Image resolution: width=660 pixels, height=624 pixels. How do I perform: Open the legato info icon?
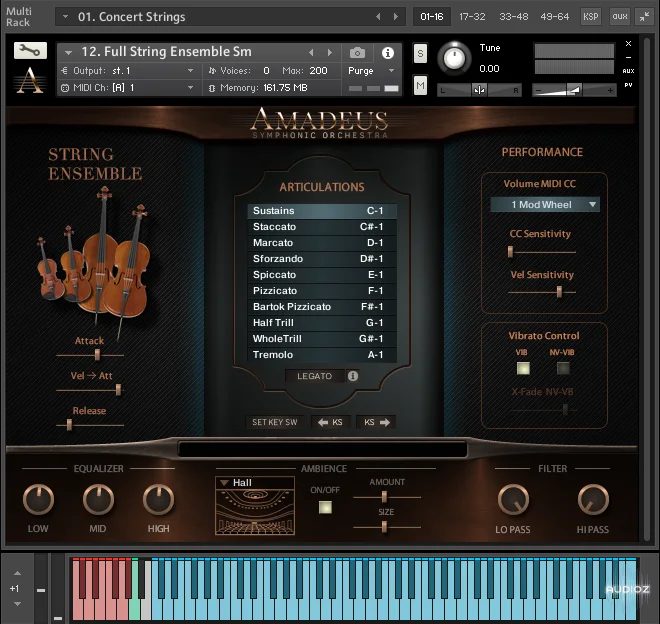pyautogui.click(x=353, y=376)
